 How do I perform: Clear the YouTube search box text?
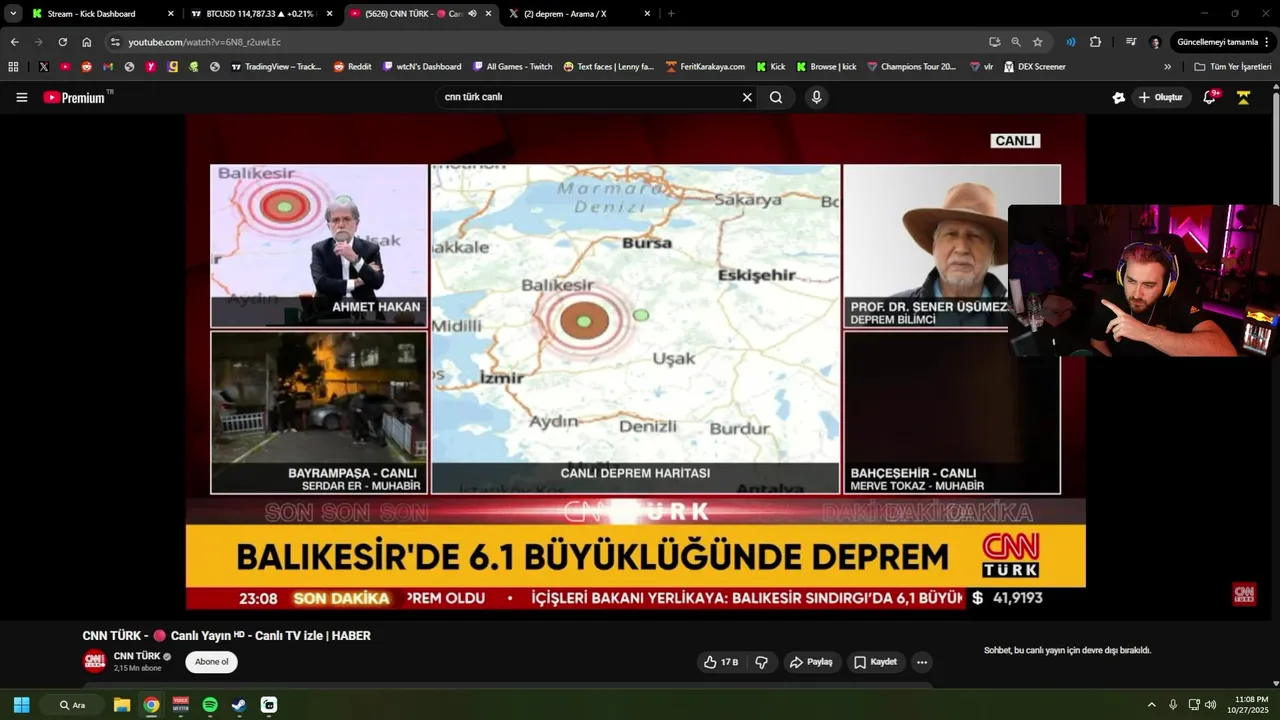[x=746, y=97]
